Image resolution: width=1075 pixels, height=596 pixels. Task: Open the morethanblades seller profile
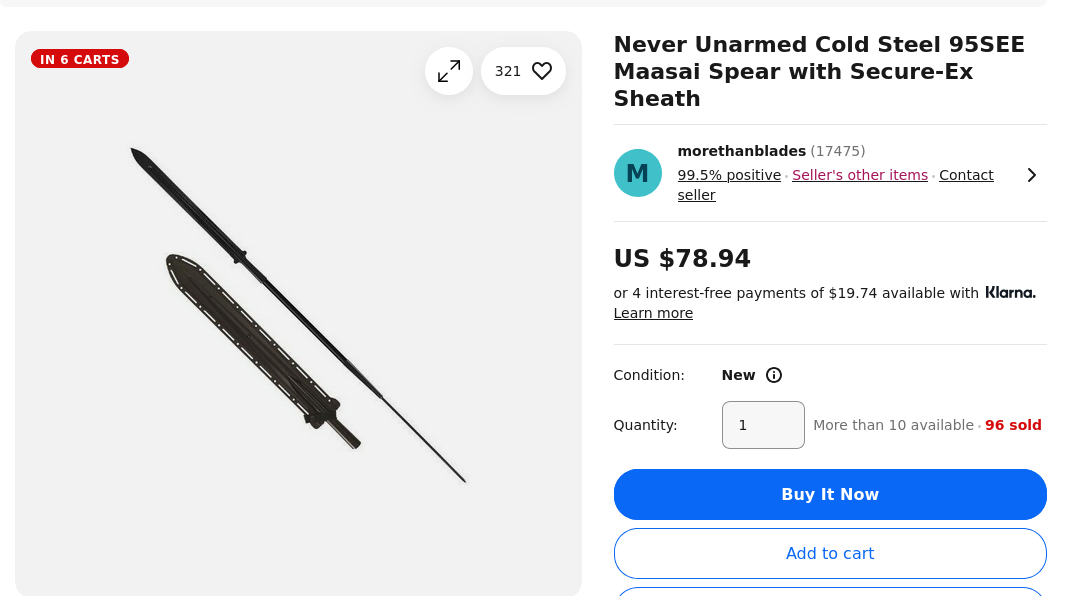click(x=741, y=151)
